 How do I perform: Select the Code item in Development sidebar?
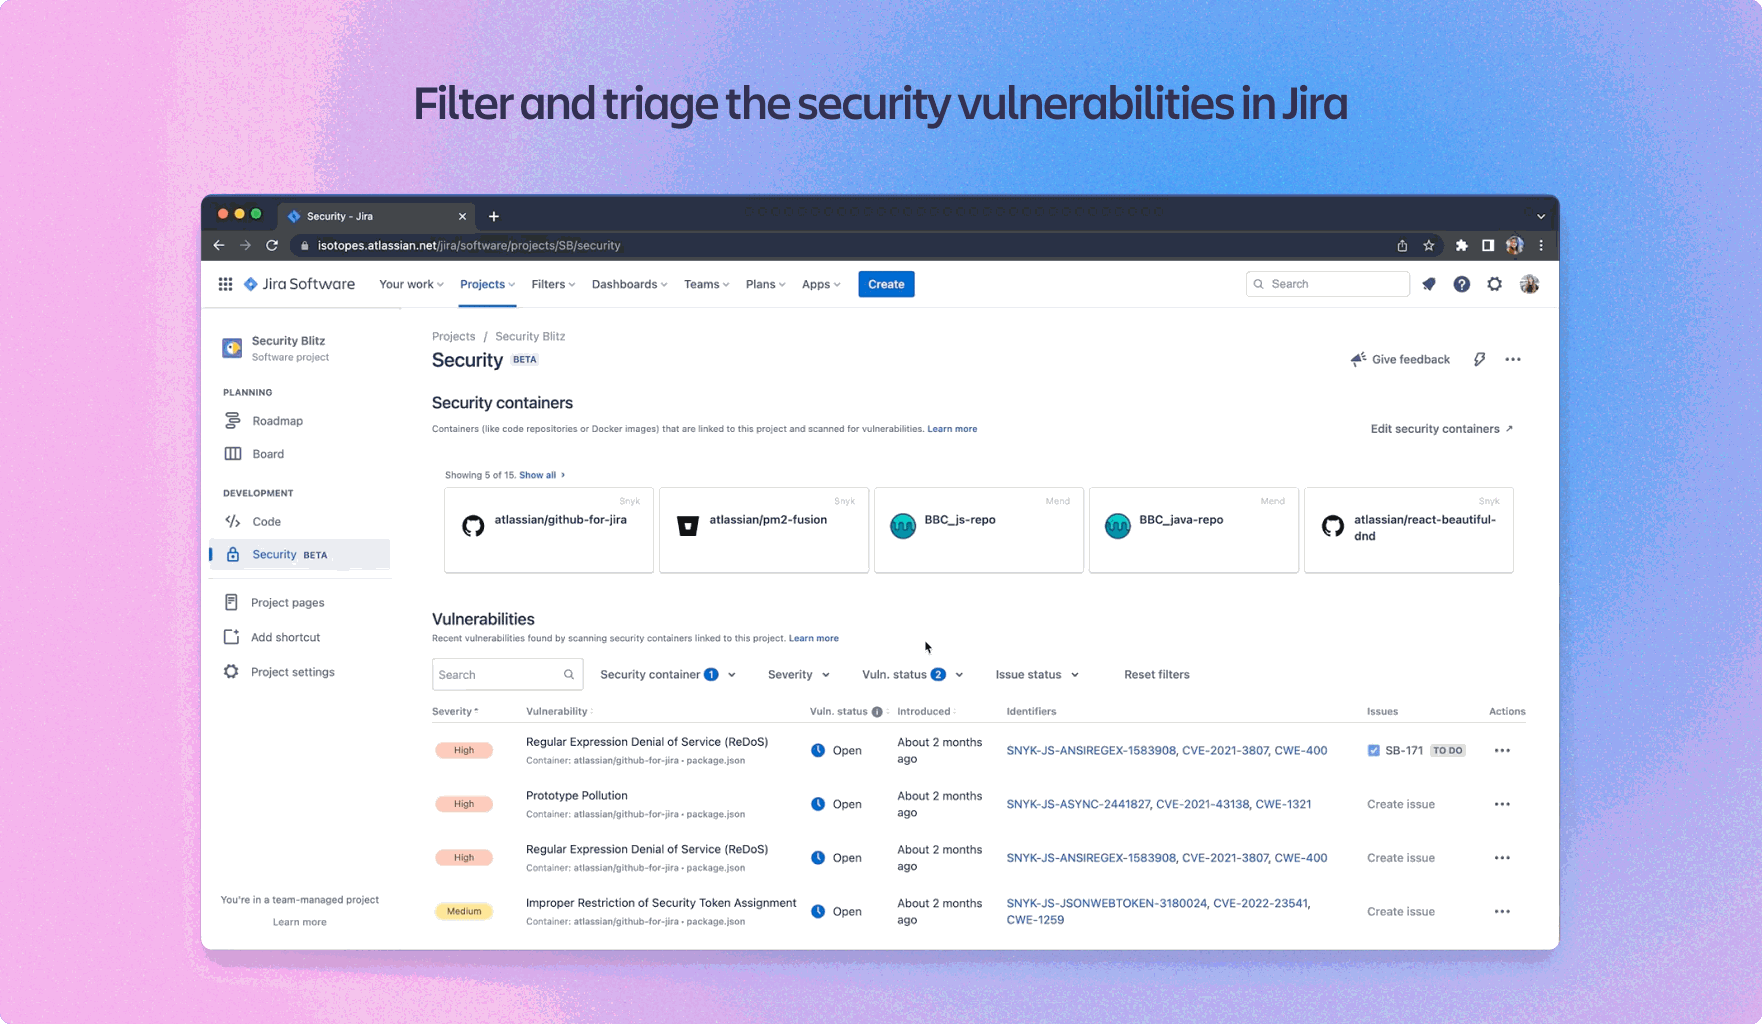[x=266, y=521]
